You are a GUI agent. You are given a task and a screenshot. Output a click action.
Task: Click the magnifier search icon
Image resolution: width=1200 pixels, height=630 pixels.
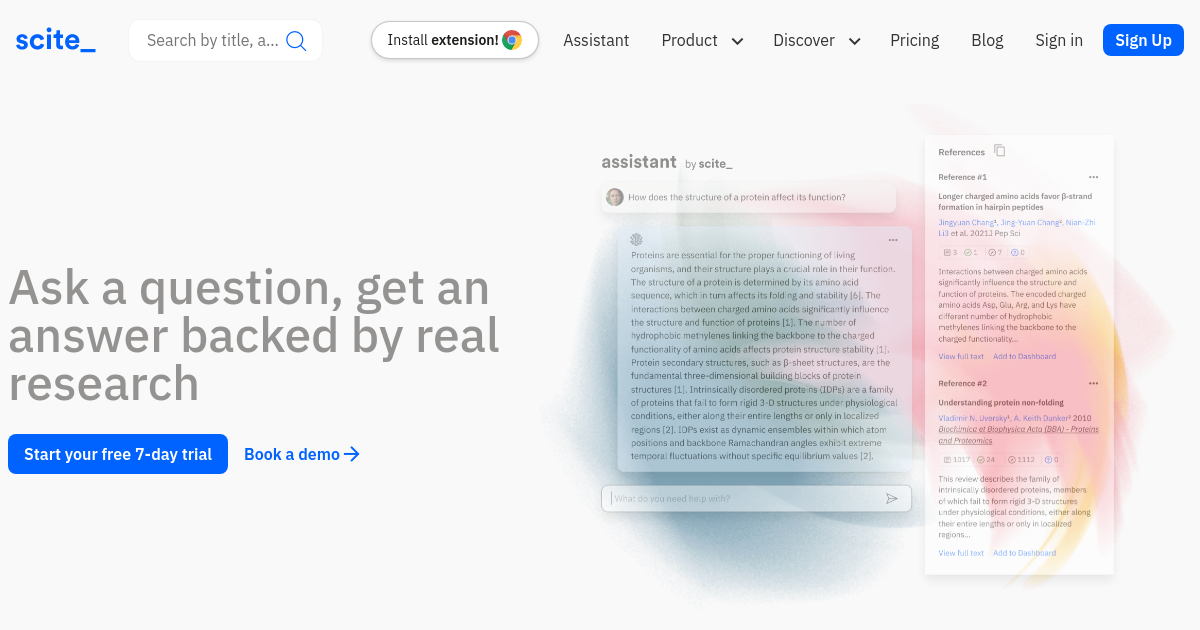tap(296, 40)
